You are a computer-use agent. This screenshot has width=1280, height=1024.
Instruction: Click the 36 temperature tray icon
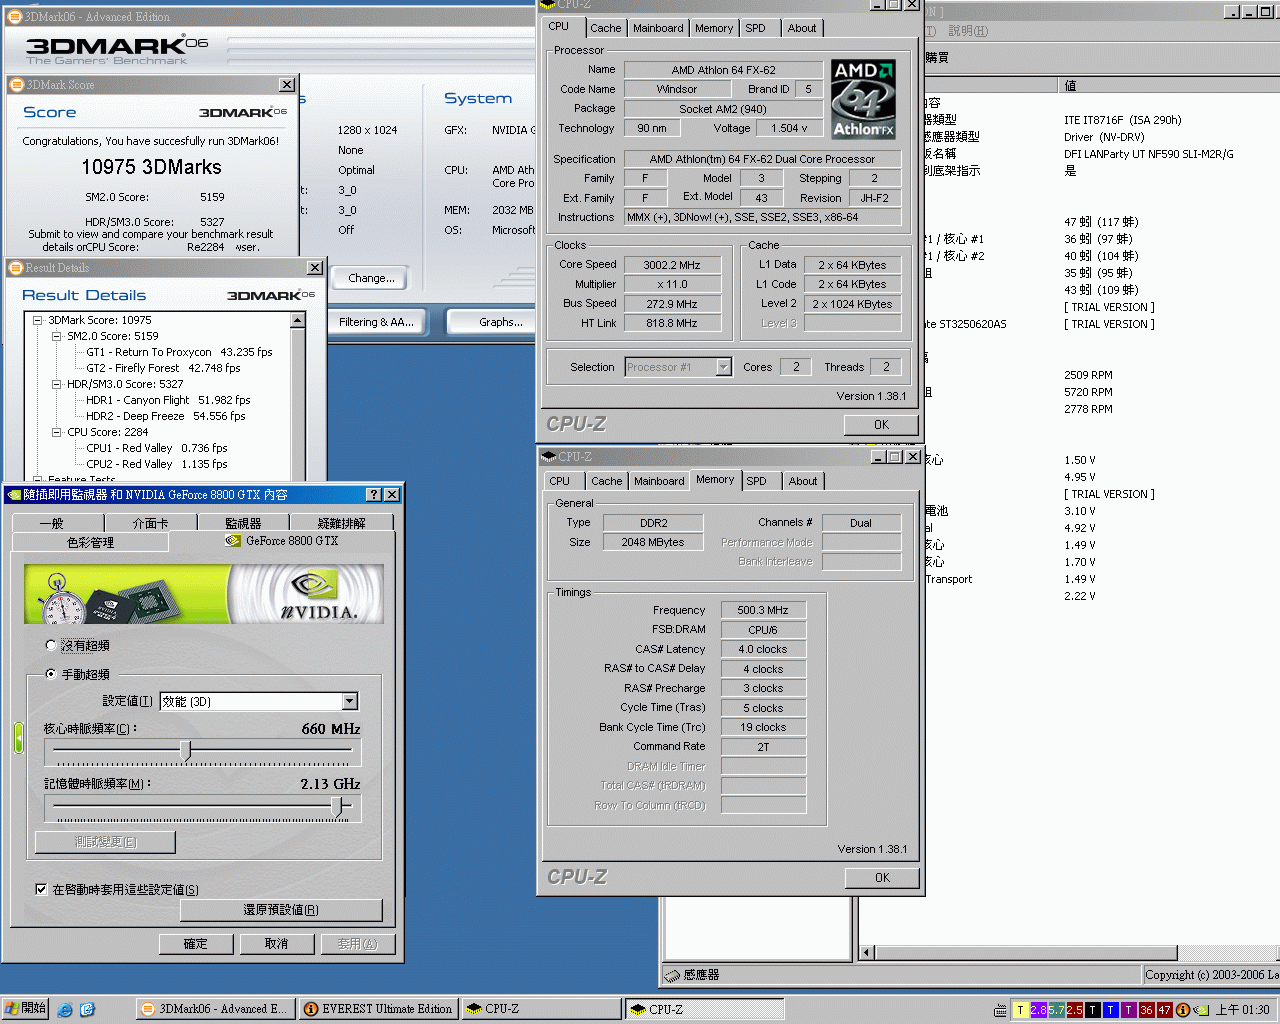pos(1146,1010)
